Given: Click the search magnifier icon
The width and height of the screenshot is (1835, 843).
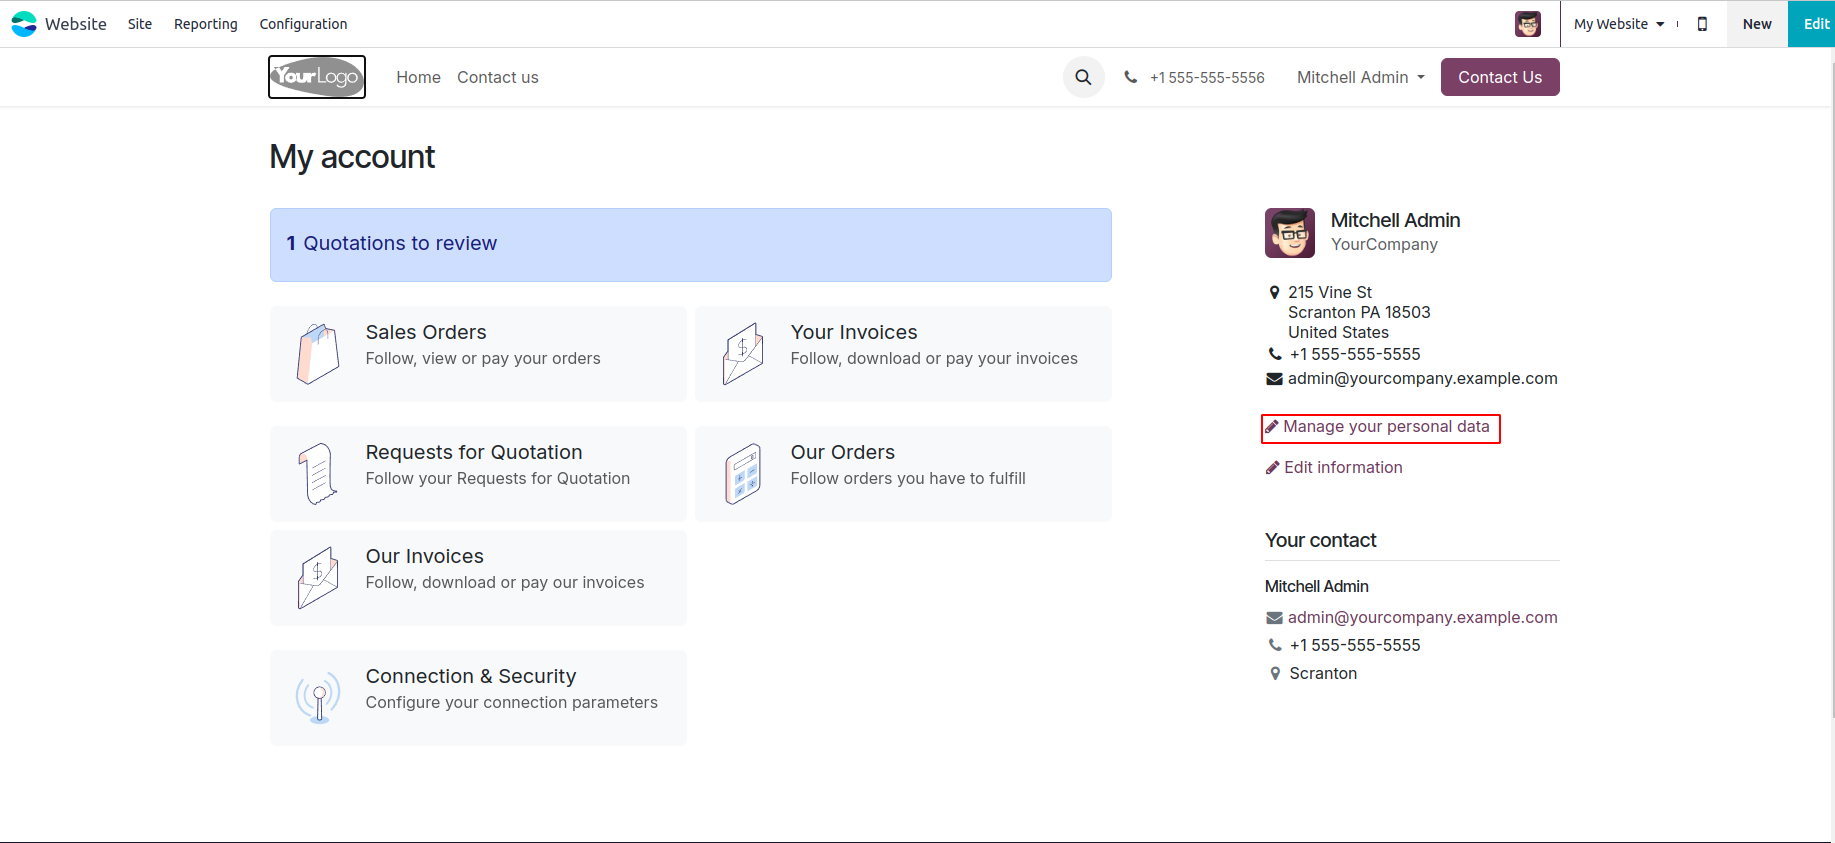Looking at the screenshot, I should click(x=1083, y=77).
